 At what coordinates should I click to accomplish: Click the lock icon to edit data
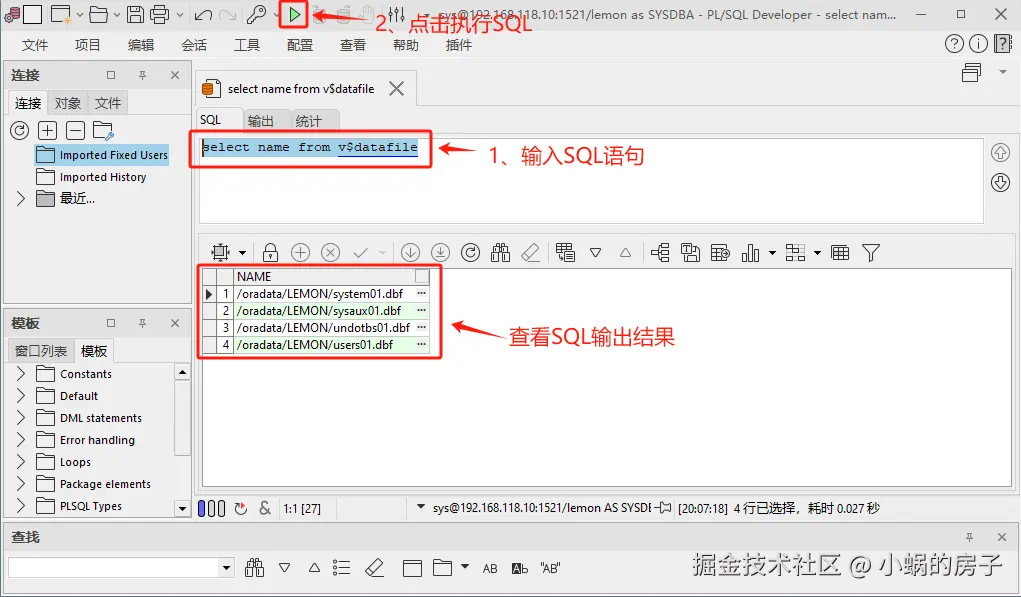pos(270,253)
